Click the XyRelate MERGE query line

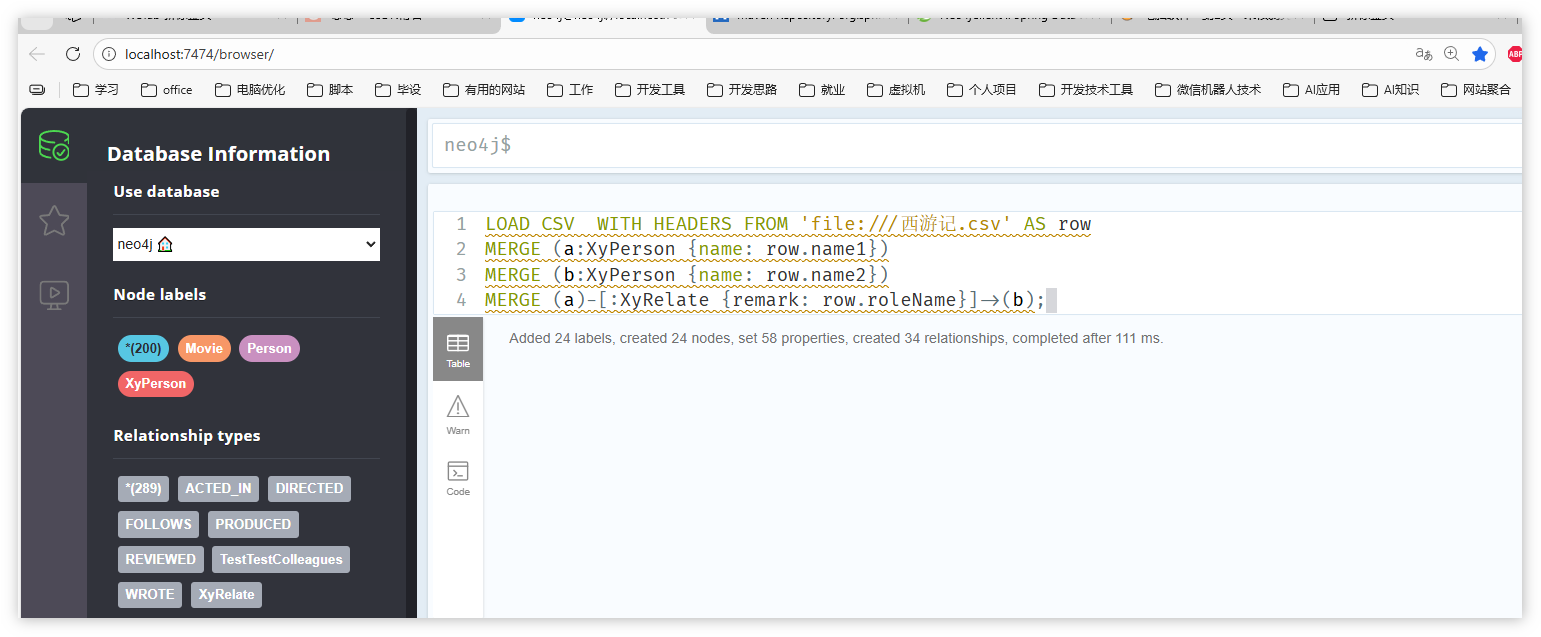[765, 300]
